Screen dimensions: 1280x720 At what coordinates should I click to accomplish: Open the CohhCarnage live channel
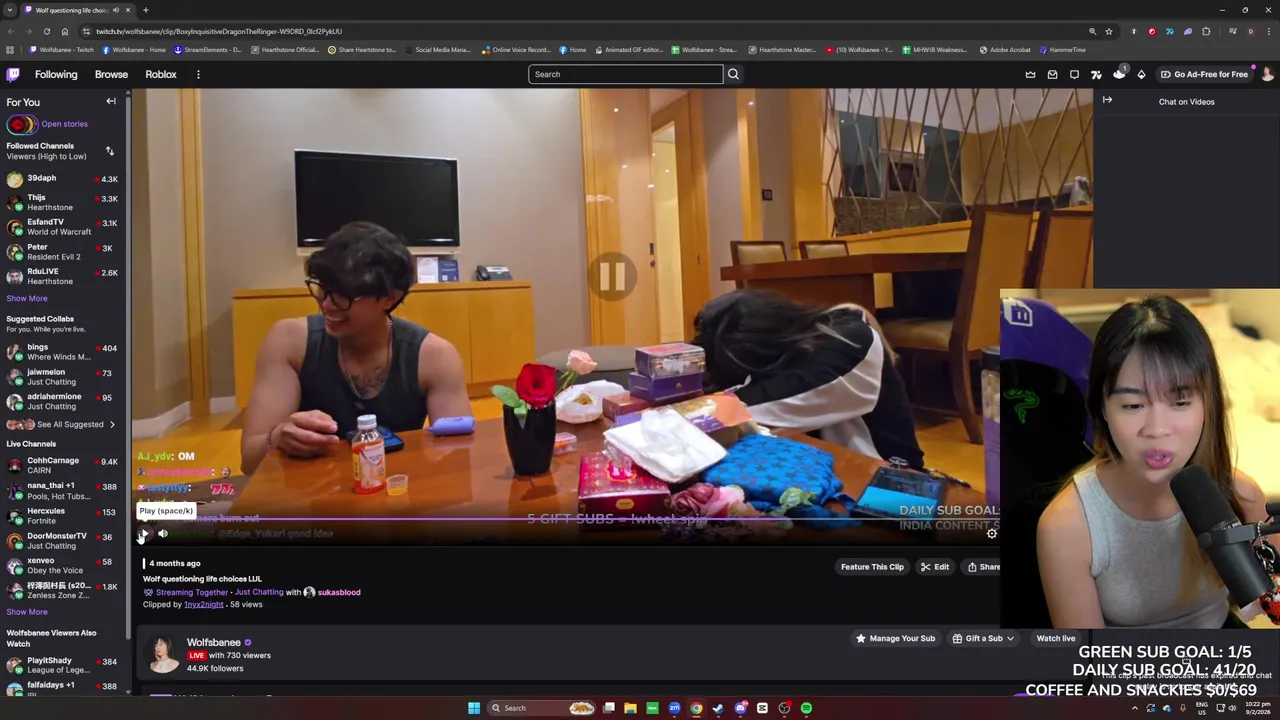click(62, 465)
